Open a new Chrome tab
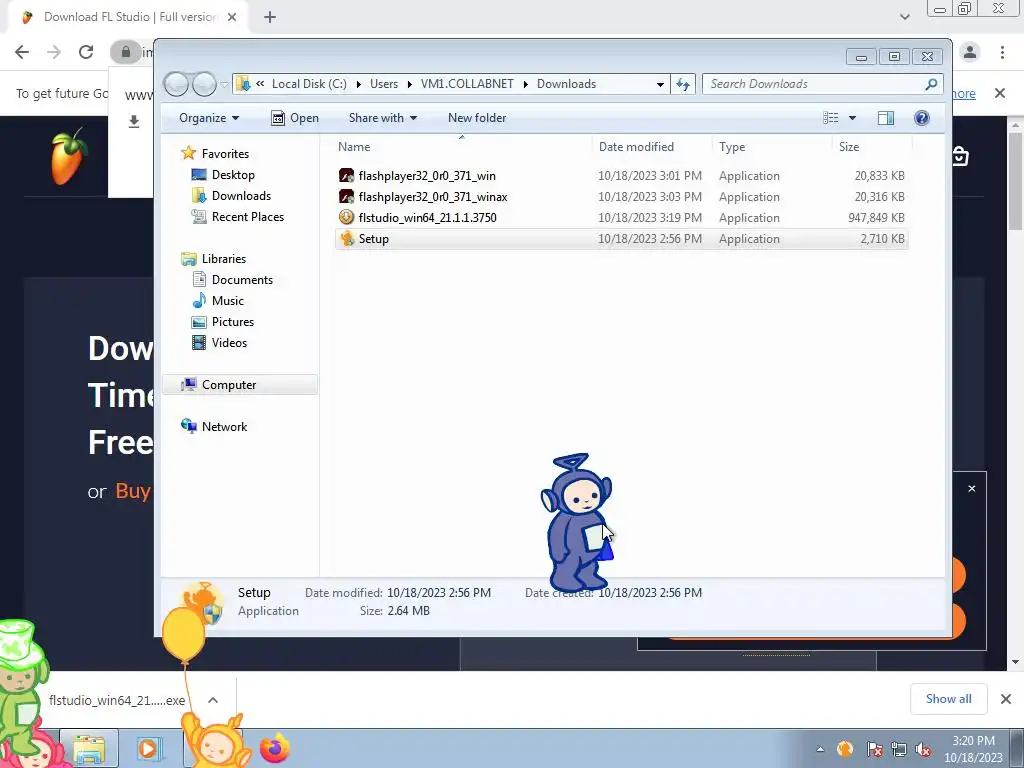 tap(270, 17)
